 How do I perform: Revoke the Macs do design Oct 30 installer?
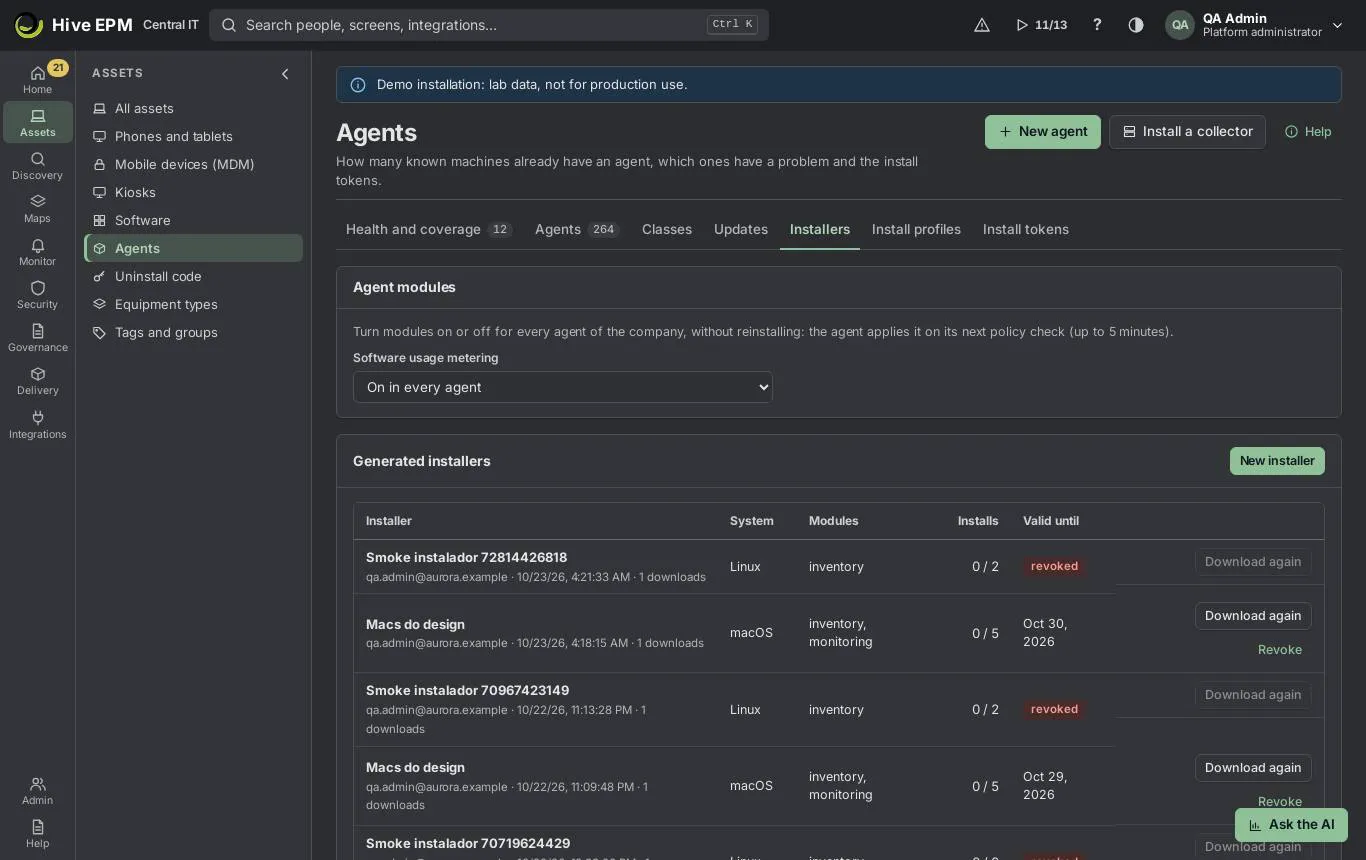pos(1280,650)
